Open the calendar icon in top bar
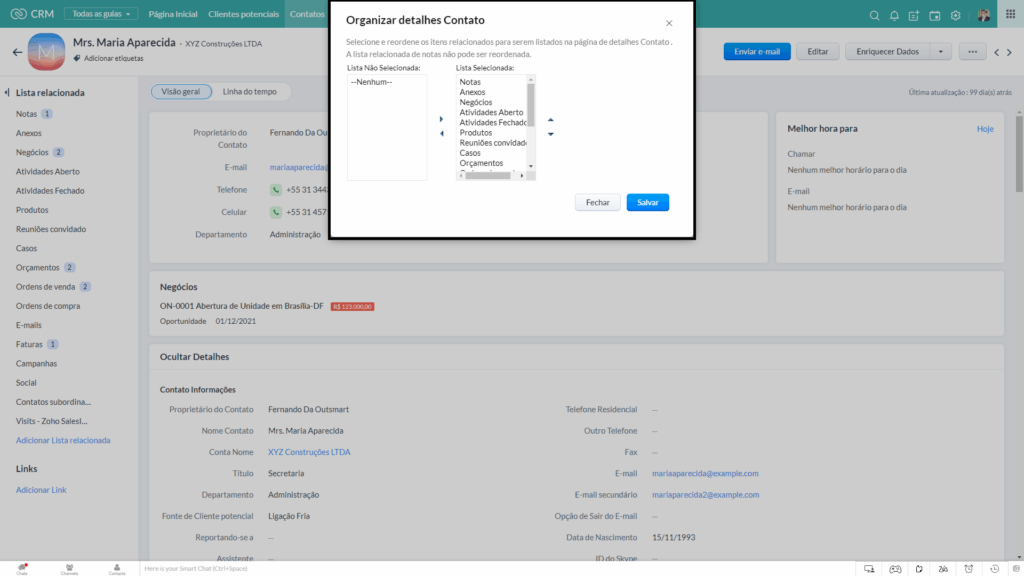The width and height of the screenshot is (1024, 576). [935, 15]
